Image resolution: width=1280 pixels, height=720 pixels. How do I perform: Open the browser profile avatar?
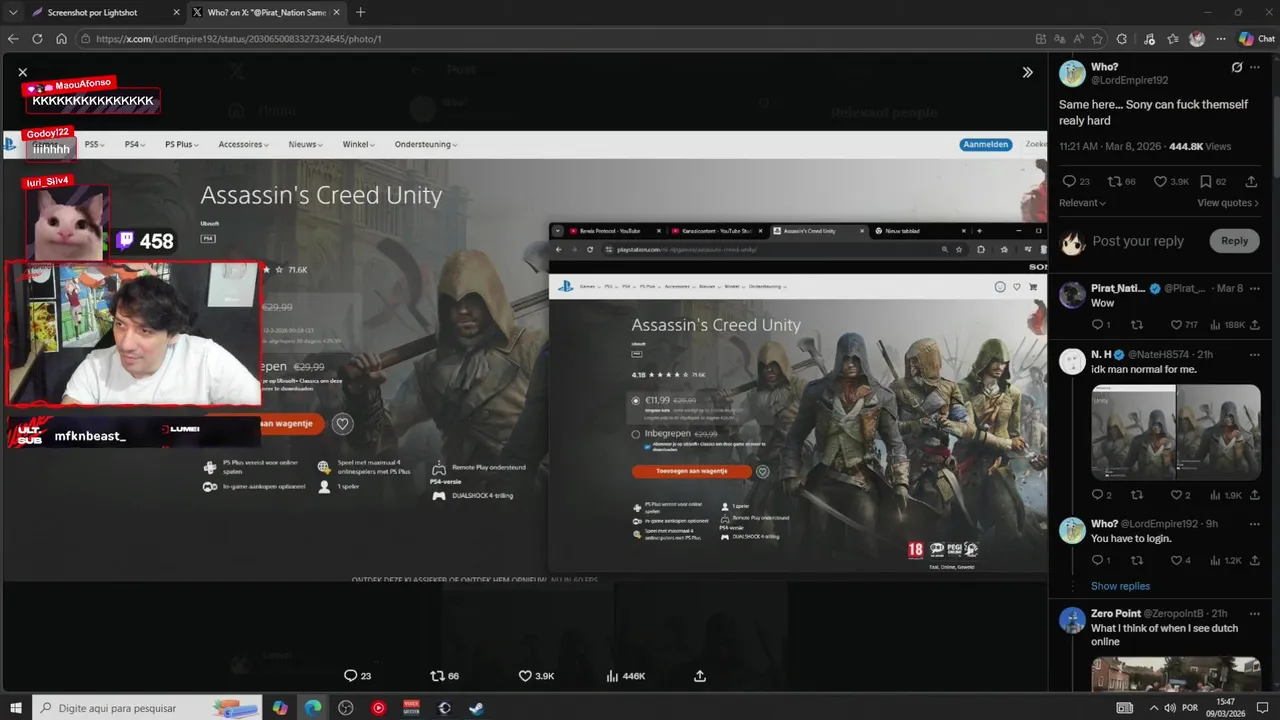(x=1197, y=39)
